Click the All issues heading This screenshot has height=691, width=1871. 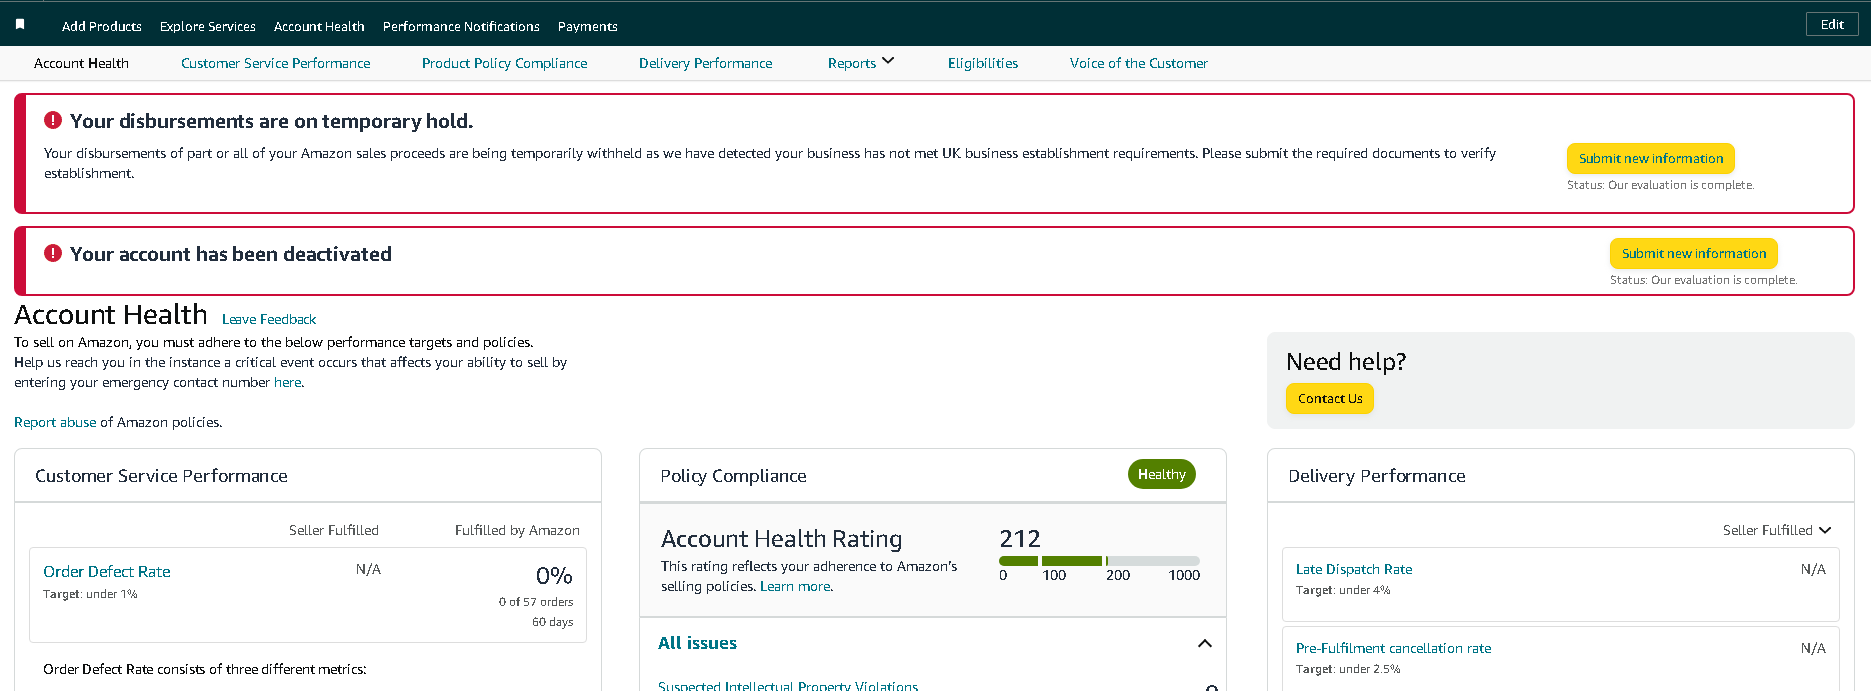tap(697, 643)
